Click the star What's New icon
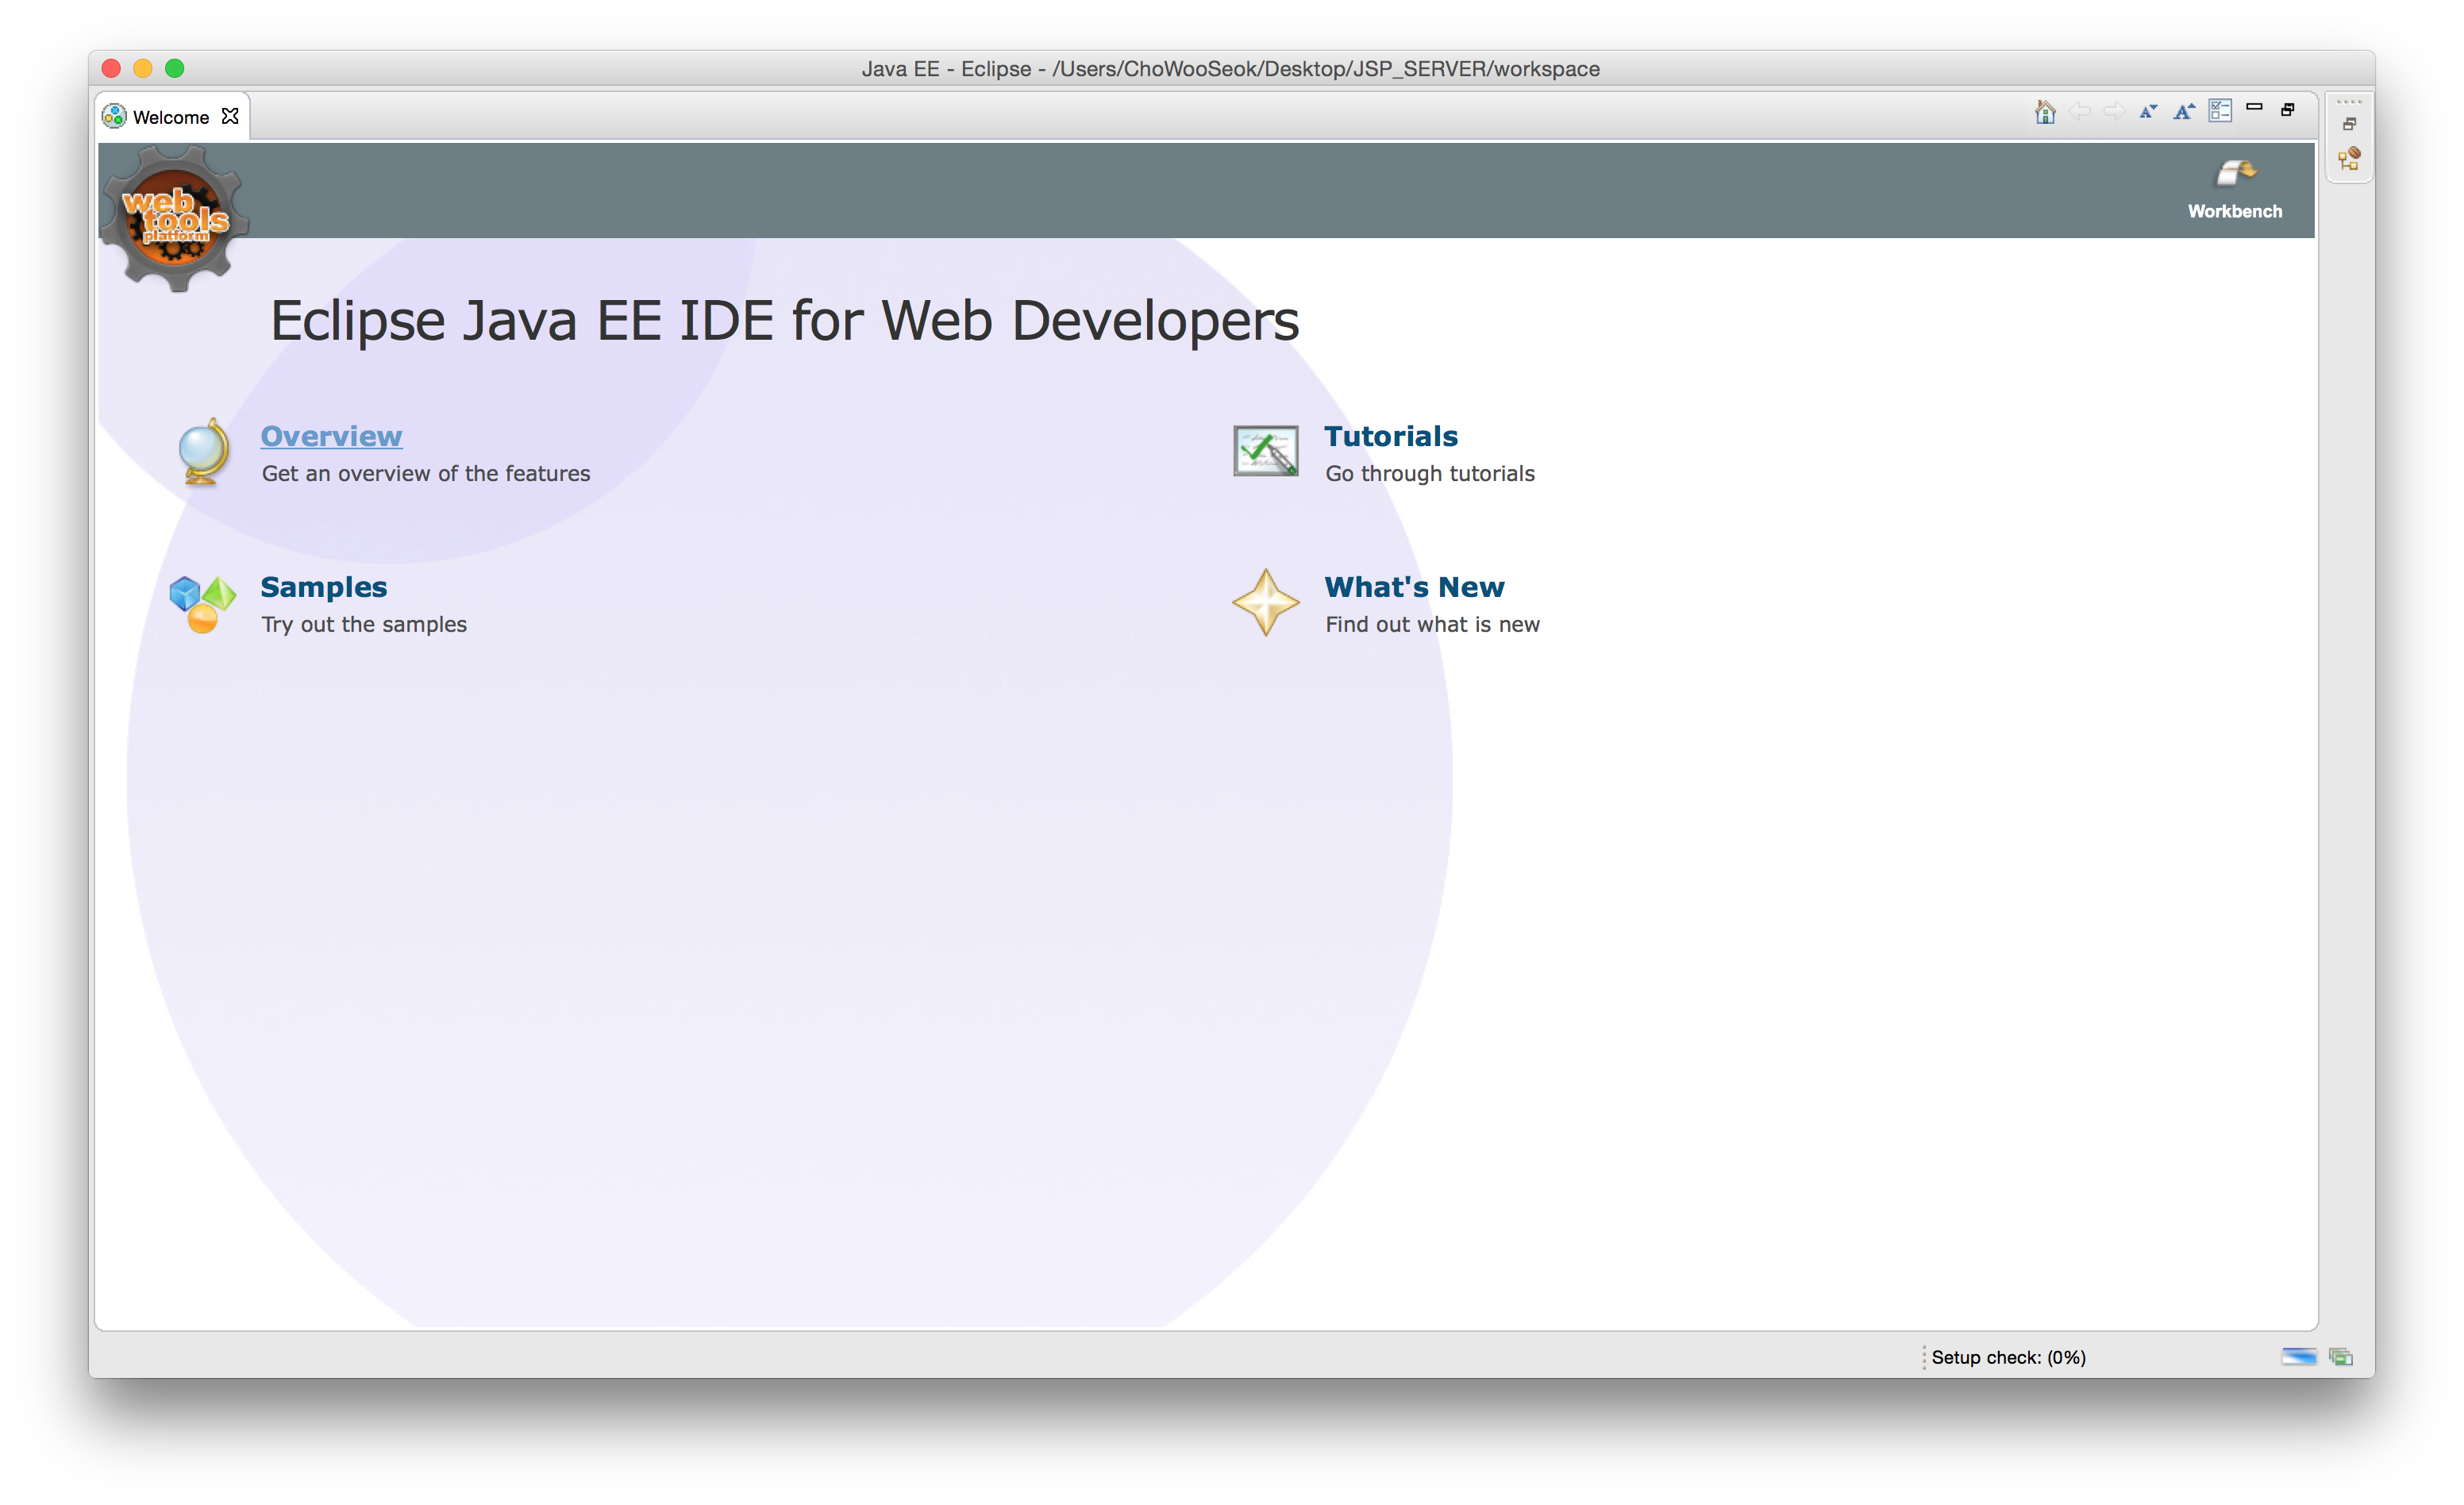 click(x=1265, y=603)
